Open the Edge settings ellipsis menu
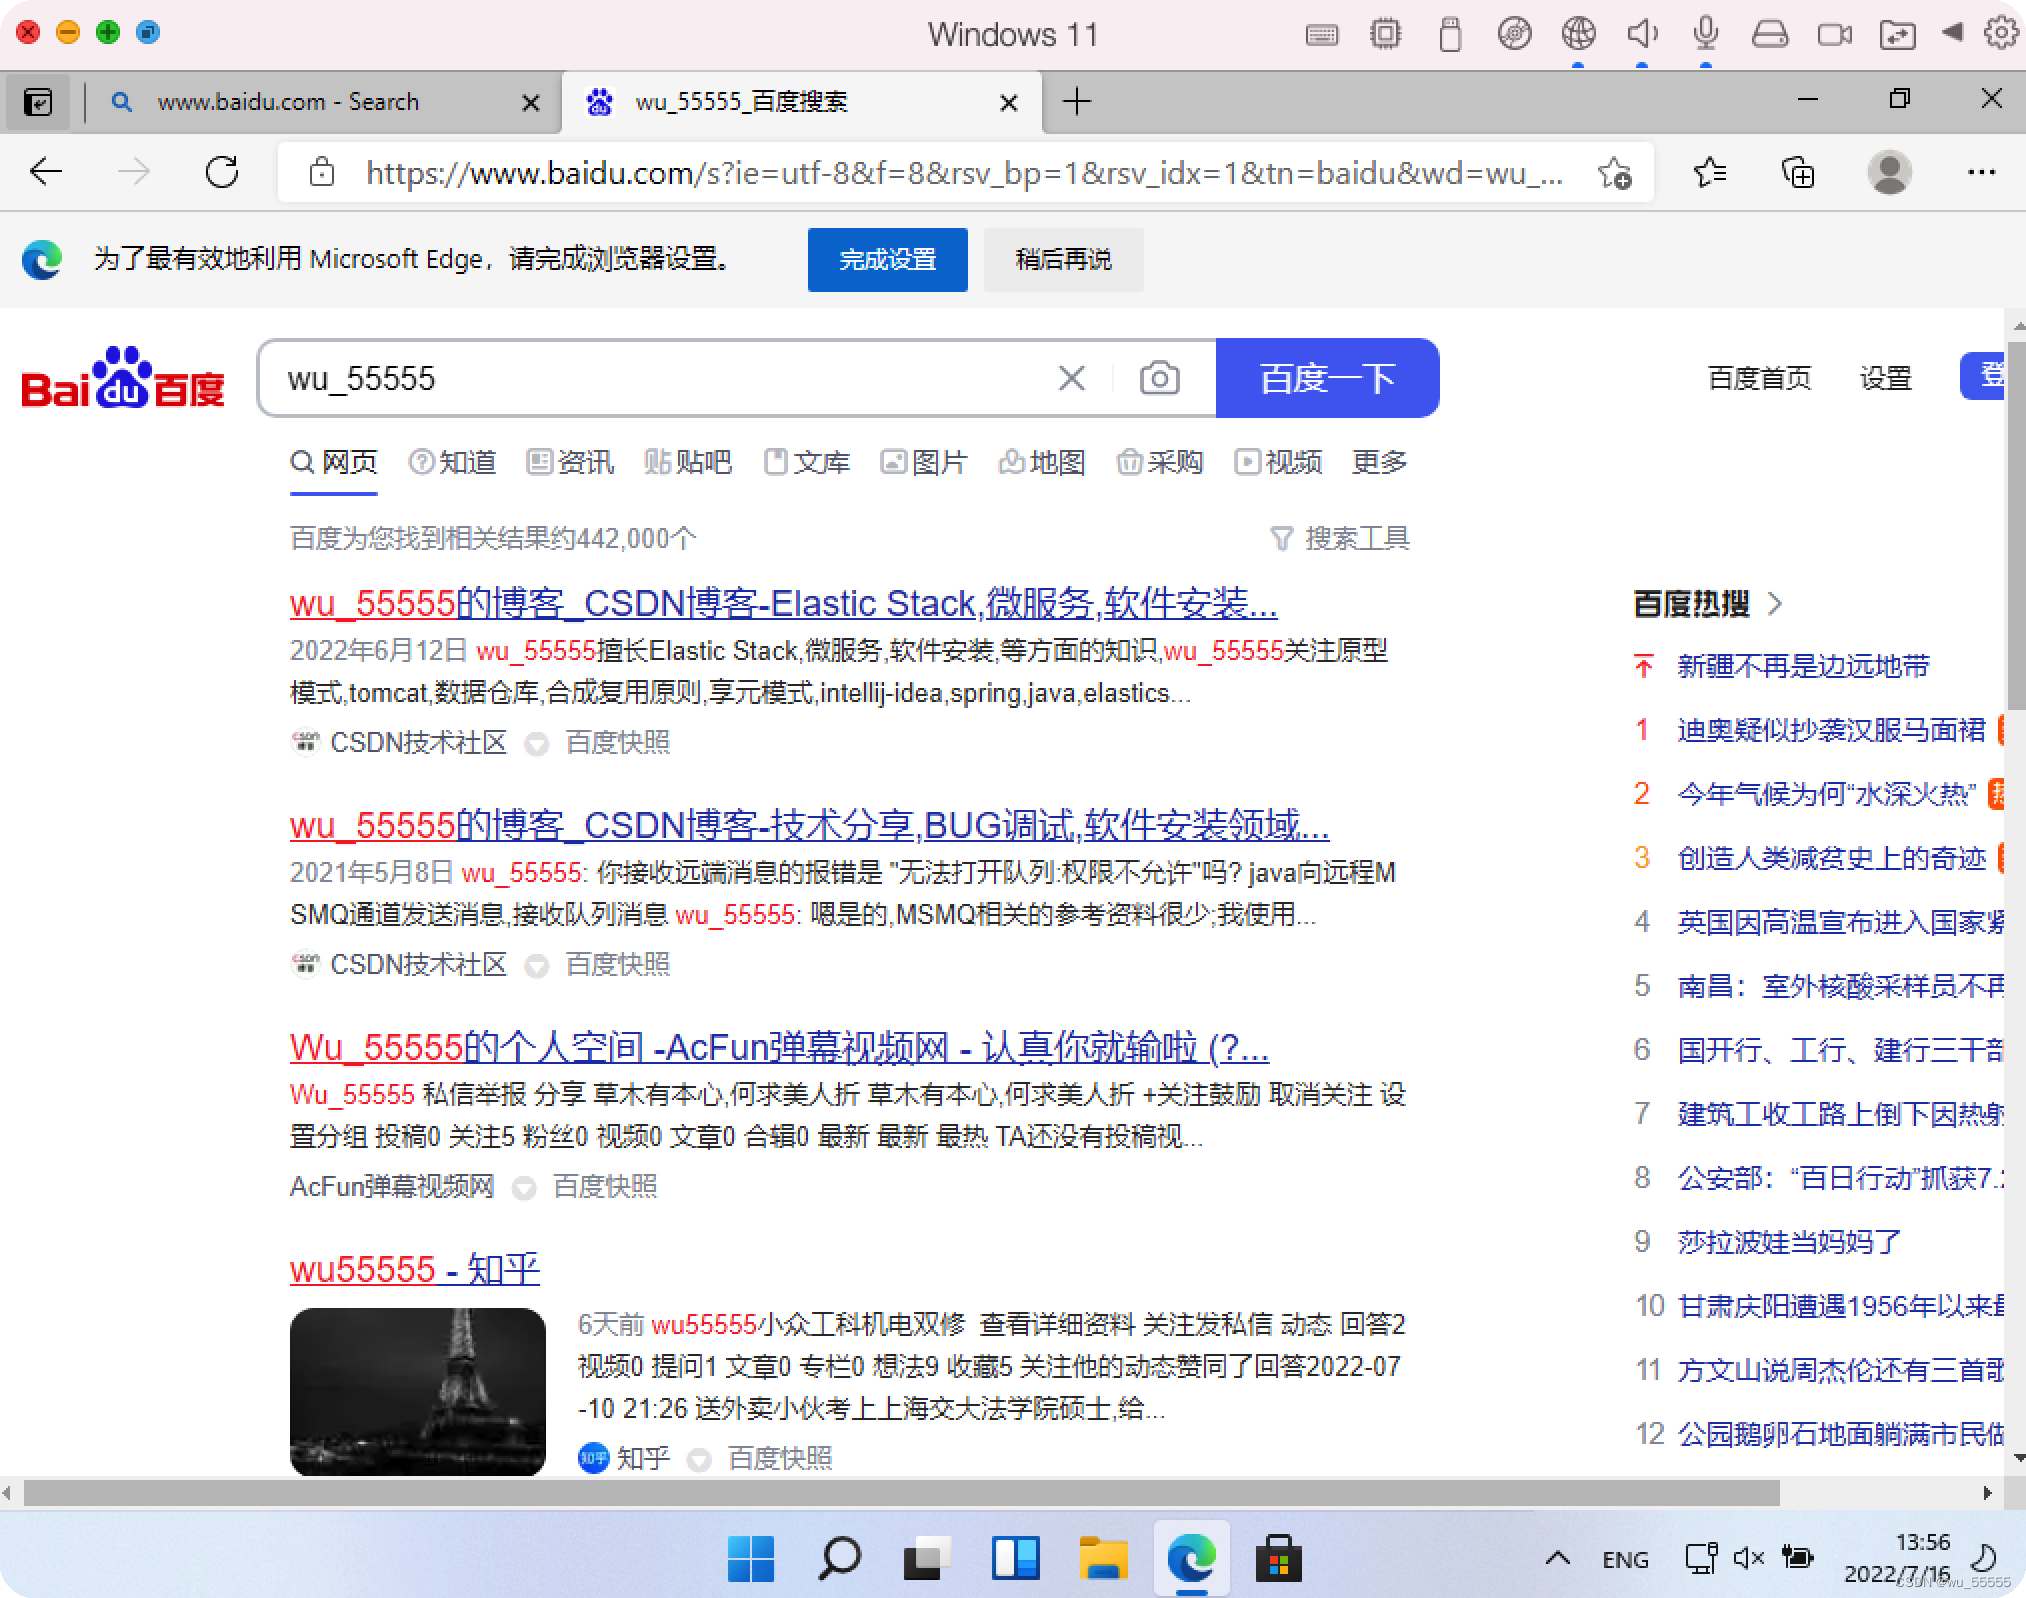2026x1598 pixels. tap(1980, 172)
